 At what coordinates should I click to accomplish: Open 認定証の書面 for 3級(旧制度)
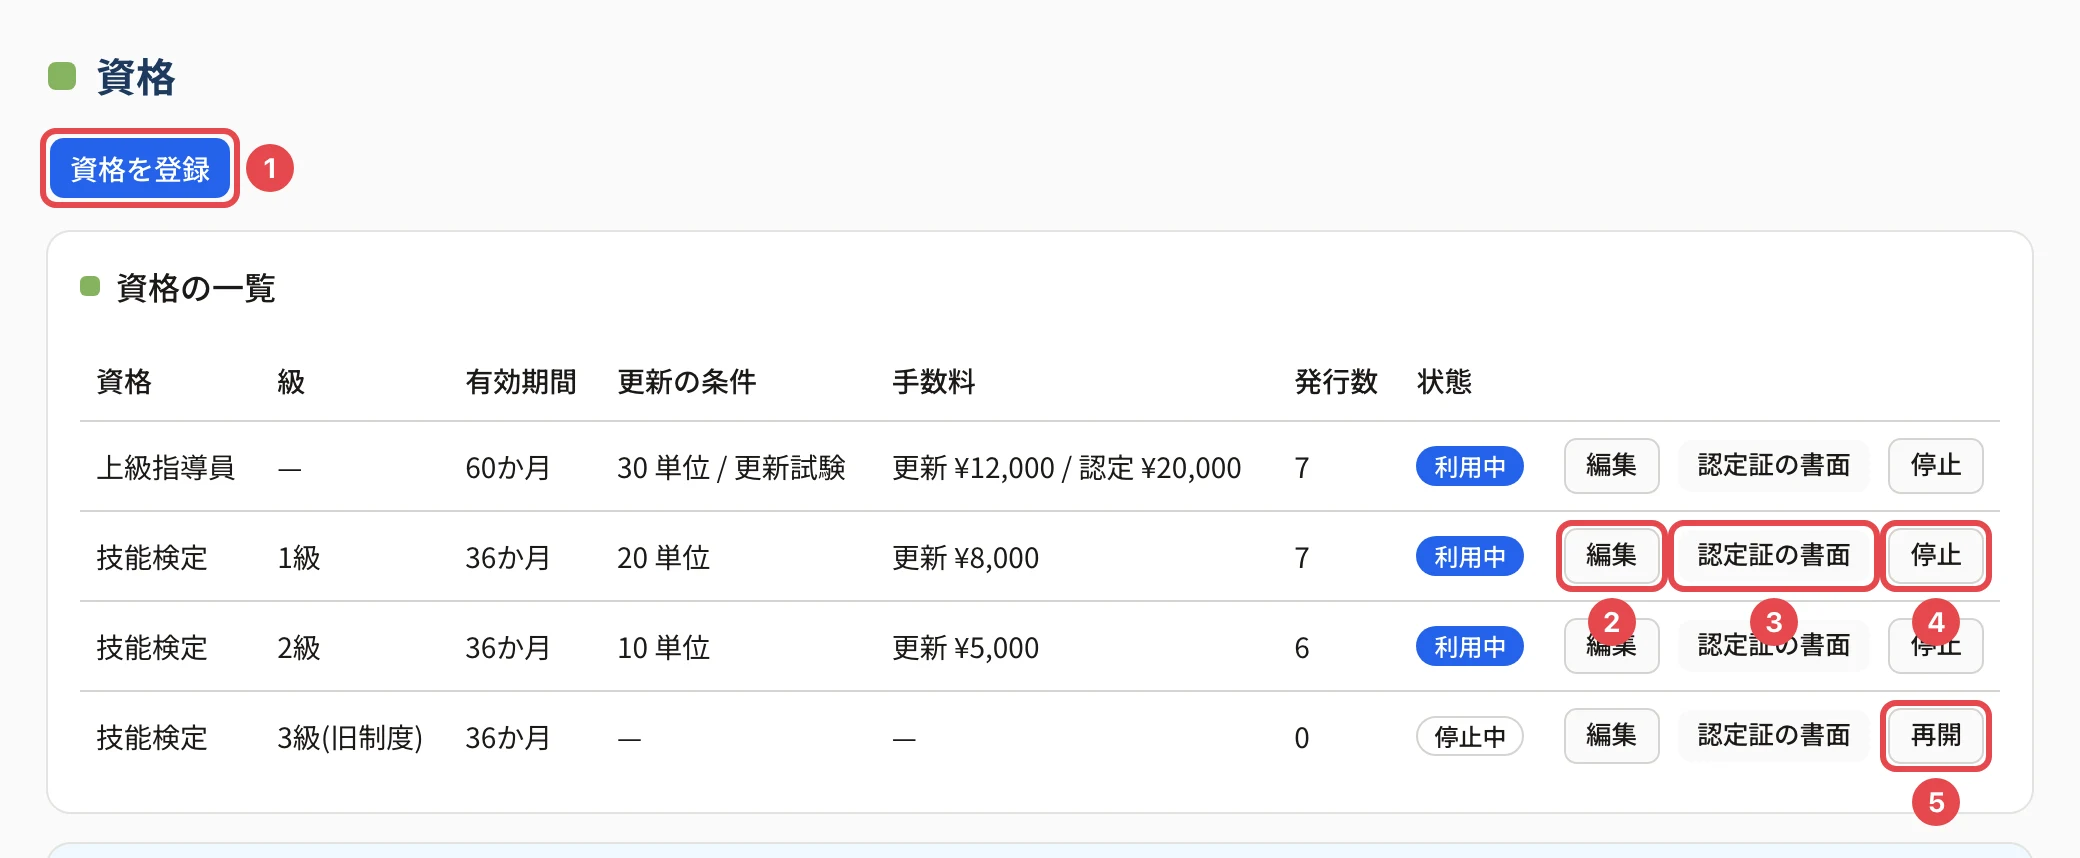pyautogui.click(x=1773, y=736)
